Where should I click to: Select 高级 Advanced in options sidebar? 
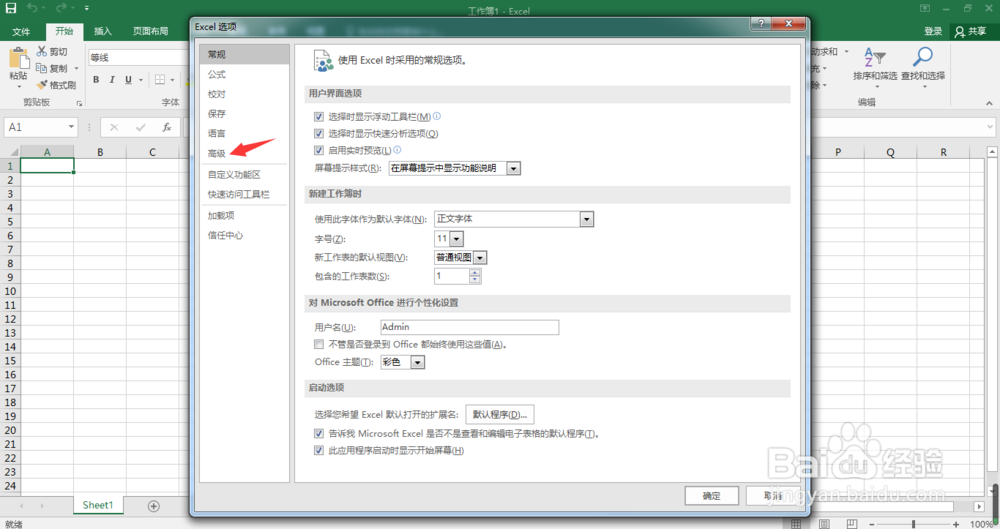point(217,153)
